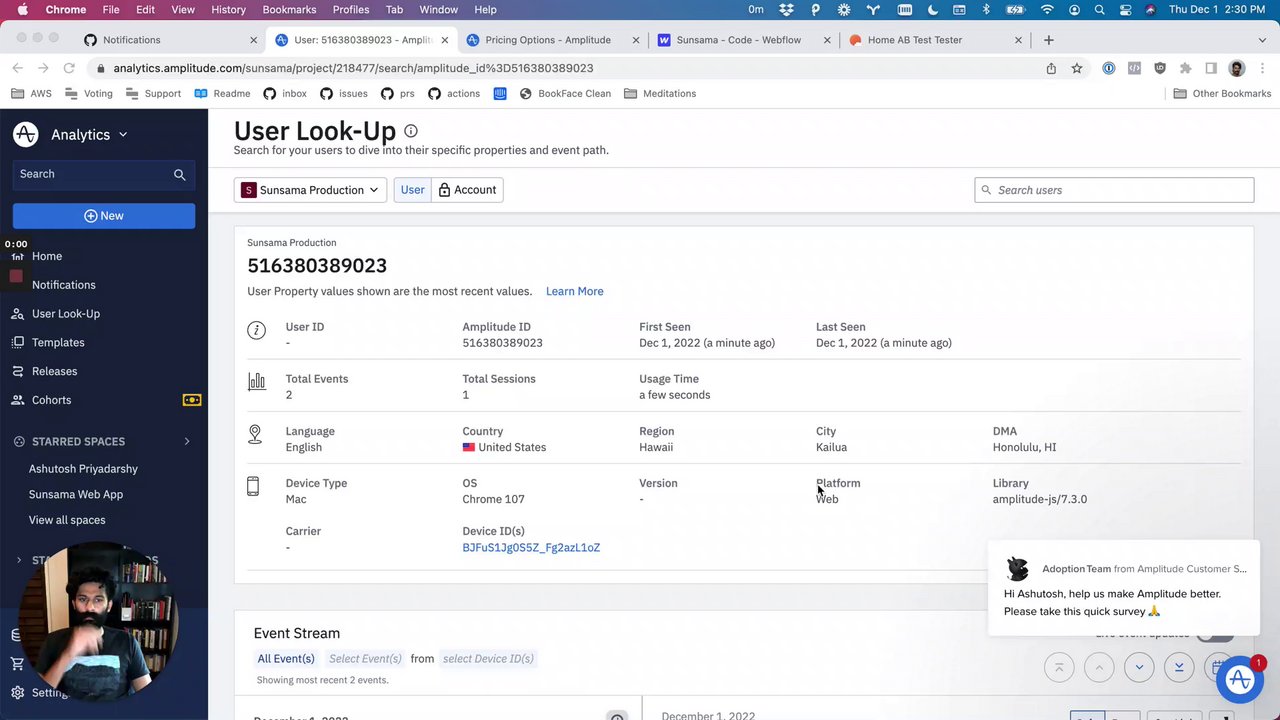Open Chrome extensions puzzle icon

point(1185,68)
